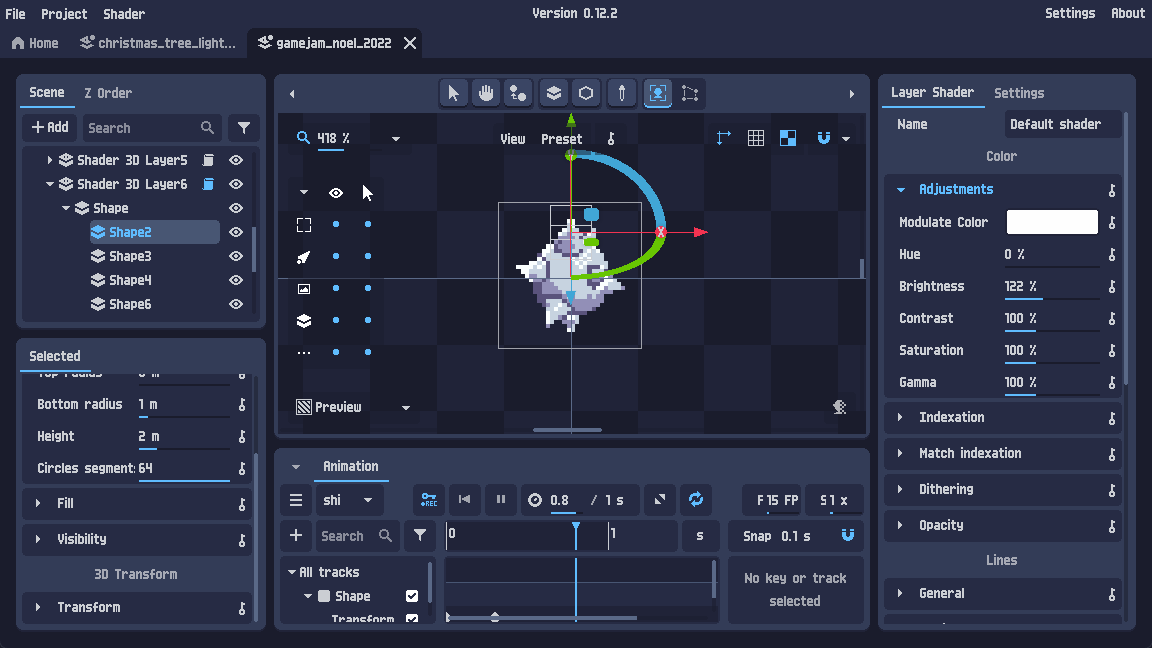Activate the hand pan tool
The image size is (1152, 648).
486,93
